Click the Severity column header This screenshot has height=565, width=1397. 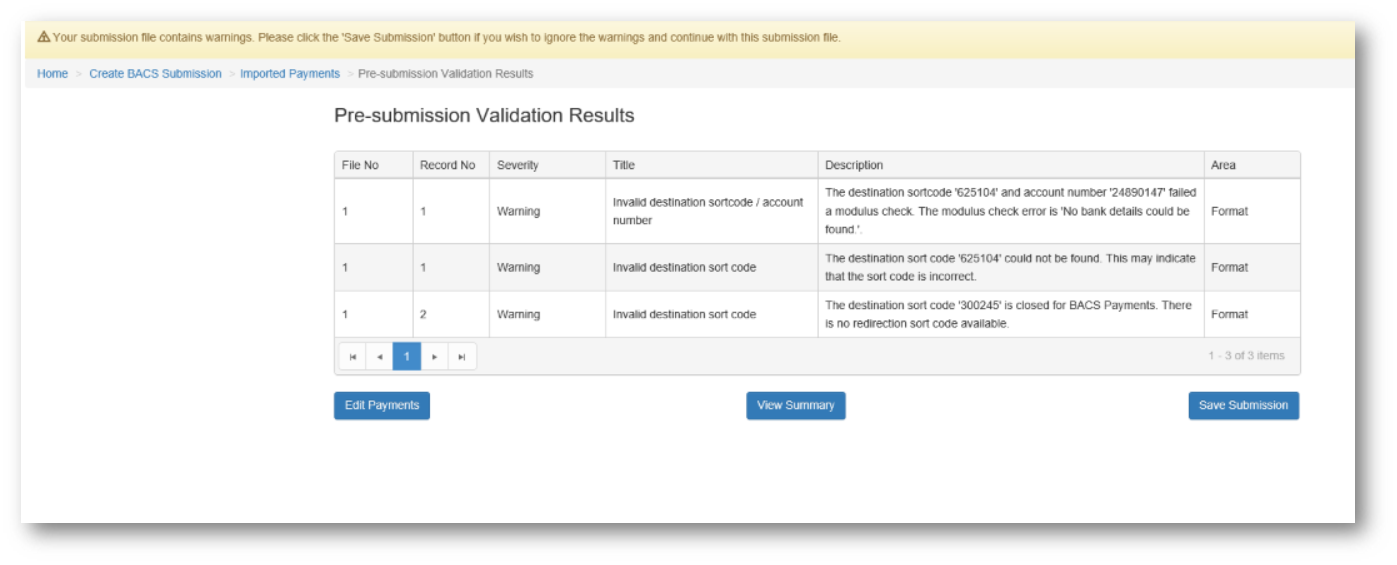(518, 165)
